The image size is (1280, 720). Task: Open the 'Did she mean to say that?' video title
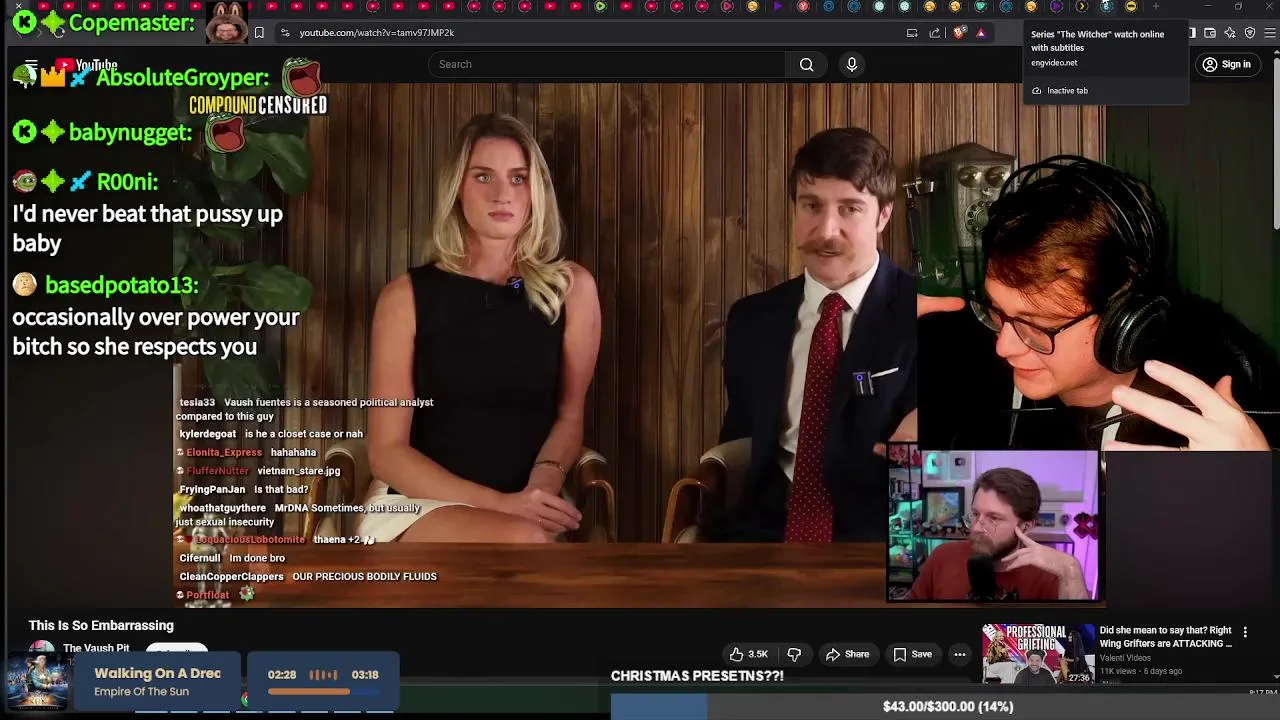click(1166, 637)
